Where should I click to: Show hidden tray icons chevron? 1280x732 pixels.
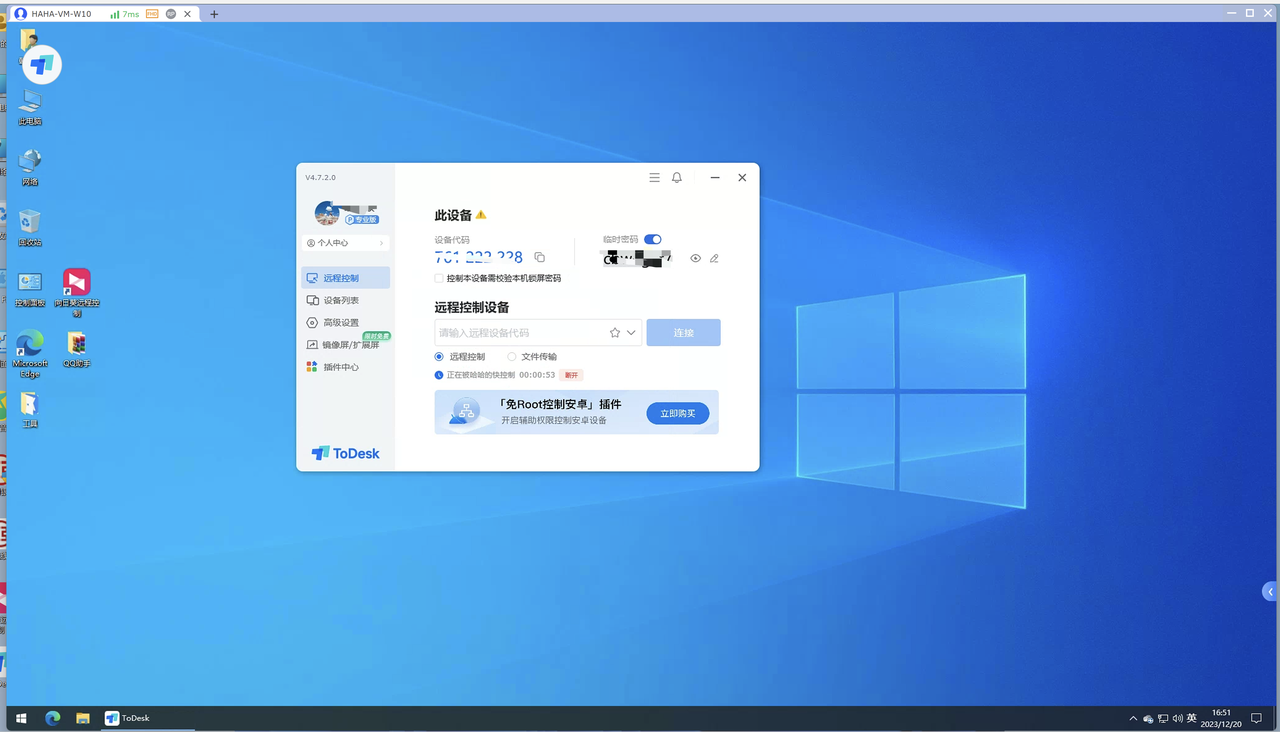(x=1133, y=718)
